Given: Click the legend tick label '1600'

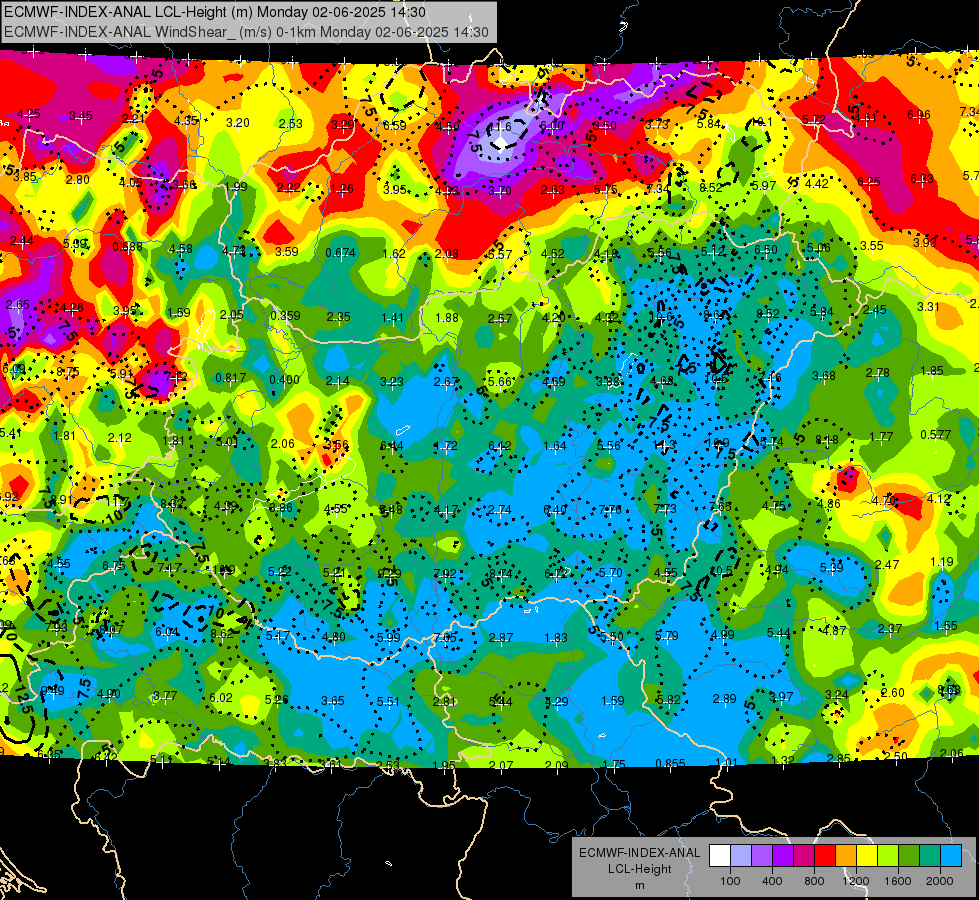Looking at the screenshot, I should 898,881.
